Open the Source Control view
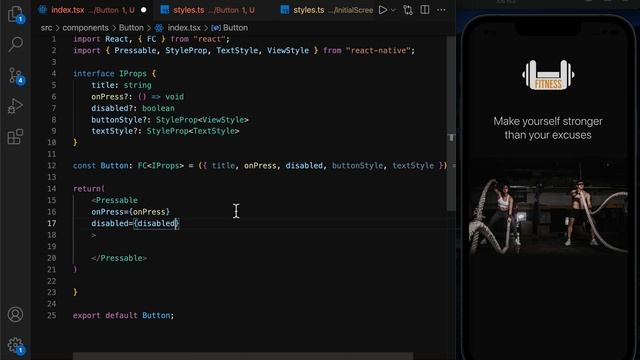The width and height of the screenshot is (640, 360). 16,76
